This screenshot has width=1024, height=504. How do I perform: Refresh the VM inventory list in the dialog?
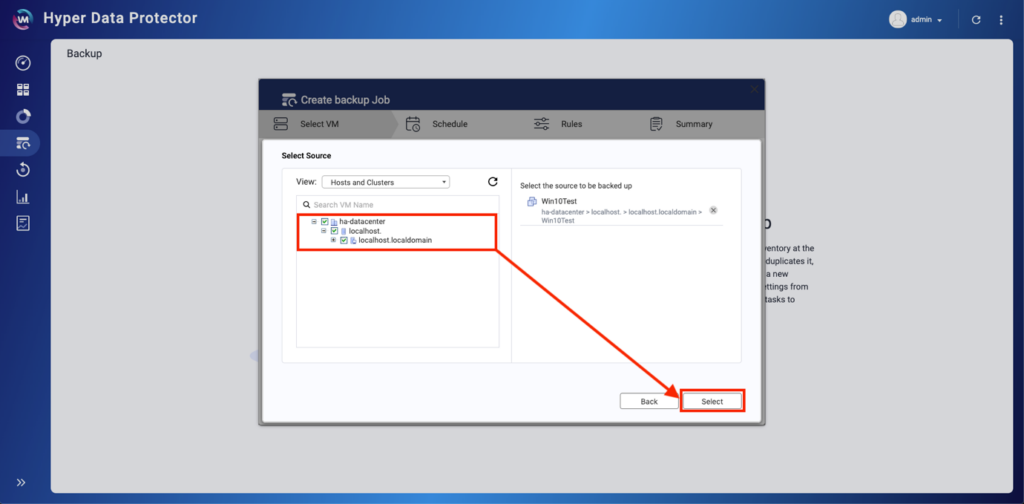(492, 182)
